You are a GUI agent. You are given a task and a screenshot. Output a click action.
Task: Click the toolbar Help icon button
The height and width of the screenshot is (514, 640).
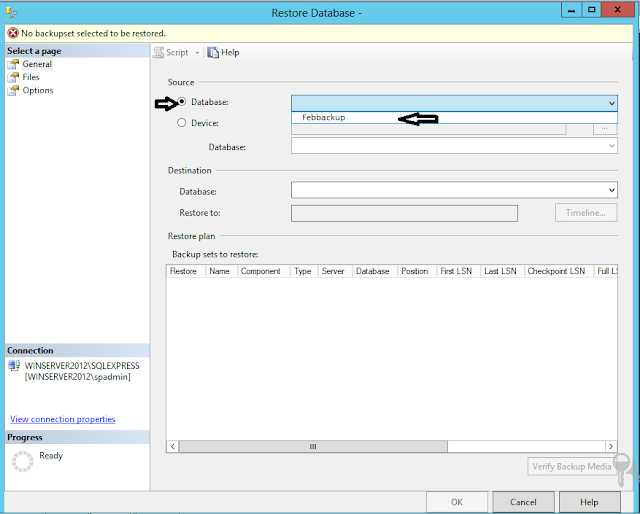click(x=223, y=52)
